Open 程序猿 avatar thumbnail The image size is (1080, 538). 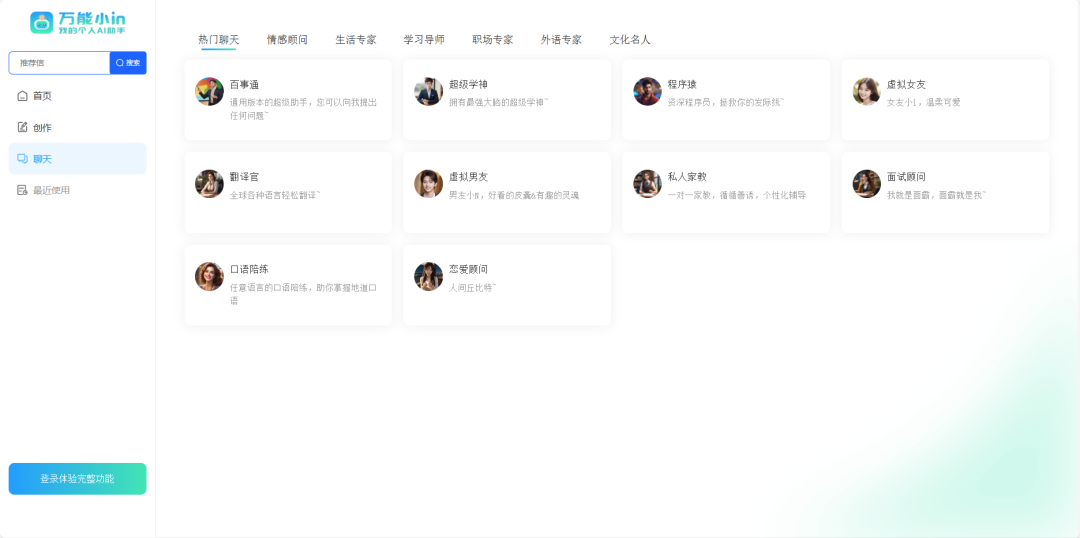click(647, 91)
